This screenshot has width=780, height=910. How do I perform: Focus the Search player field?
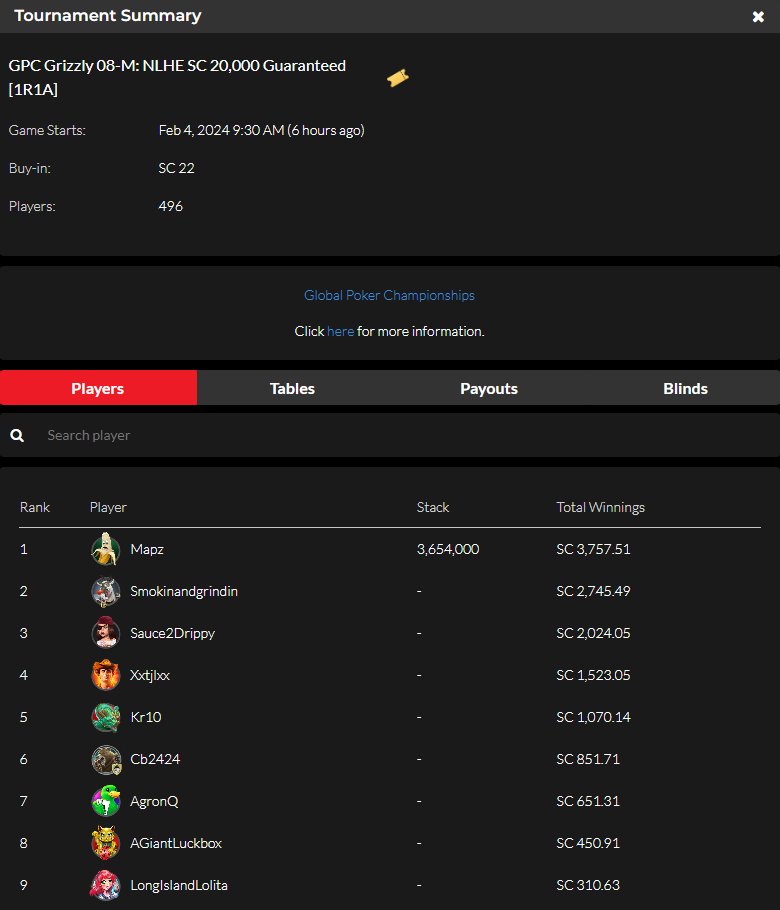(x=390, y=435)
